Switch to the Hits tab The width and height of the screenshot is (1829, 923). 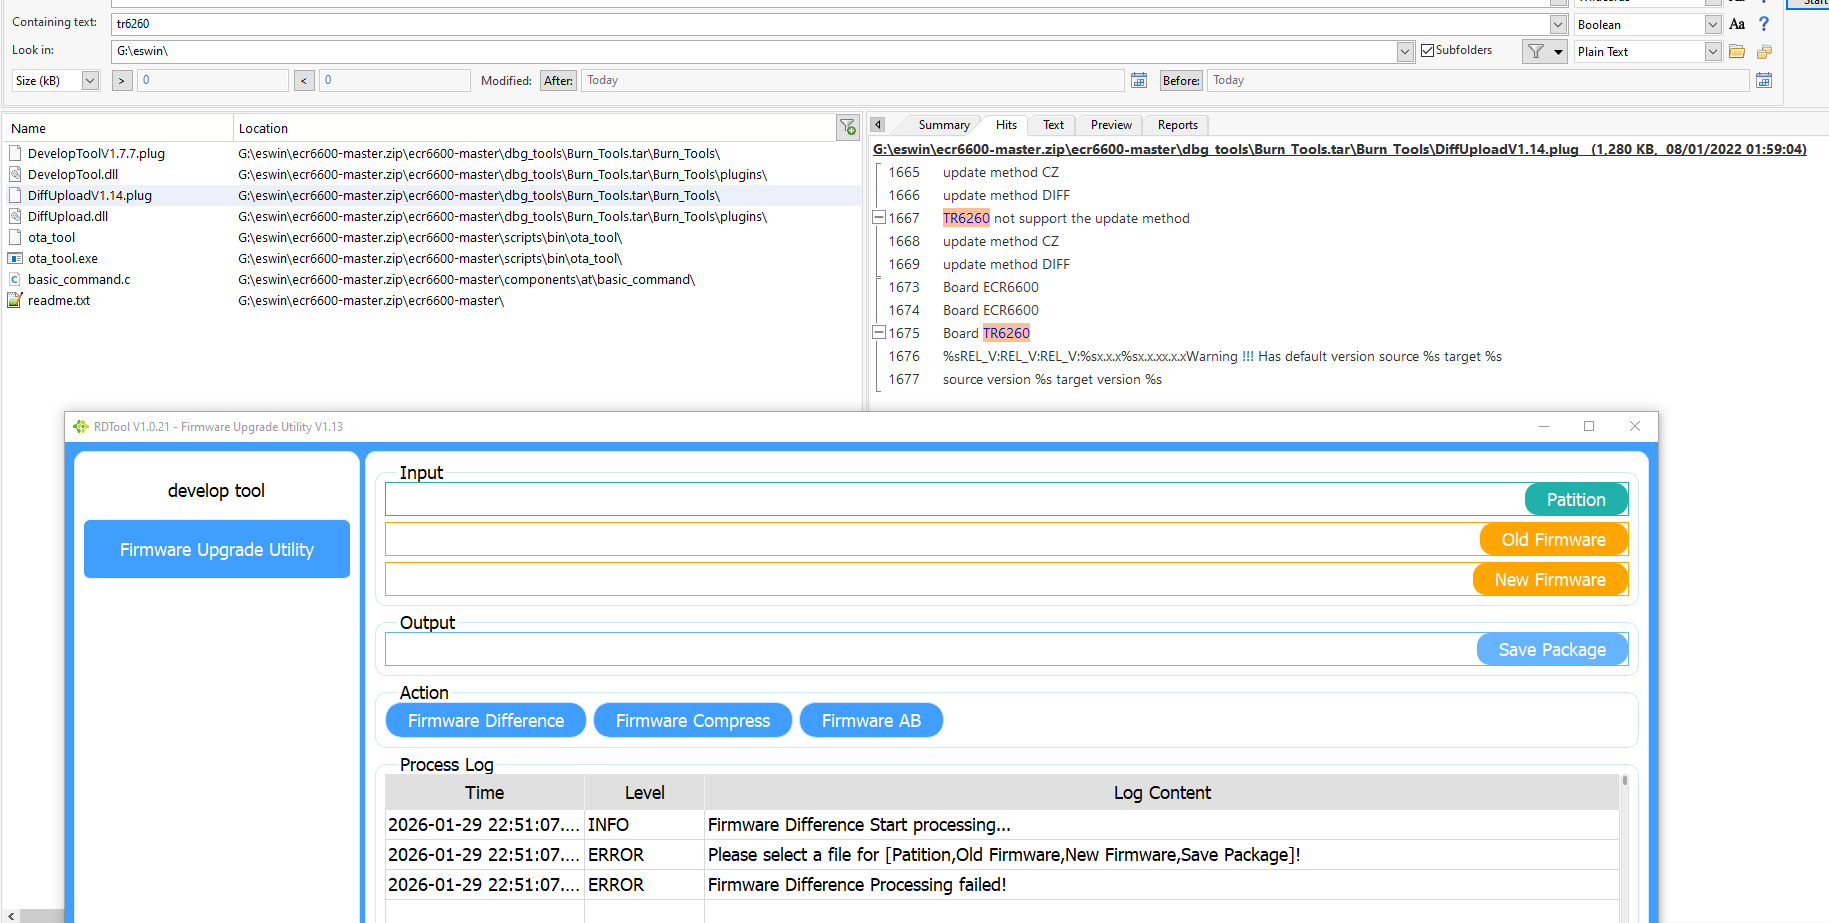pyautogui.click(x=1006, y=125)
